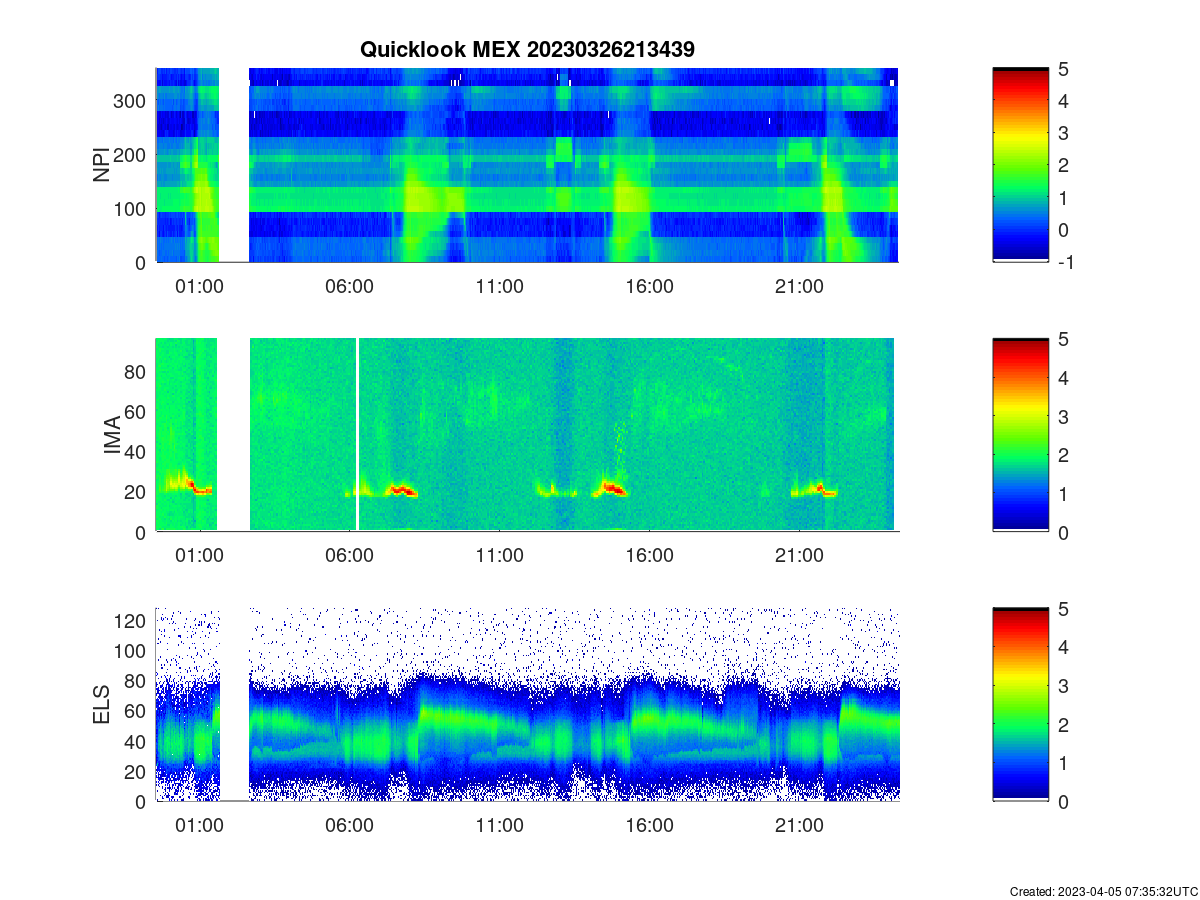Click the 06:00 tick under NPI plot
Image resolution: width=1200 pixels, height=900 pixels.
(x=350, y=286)
